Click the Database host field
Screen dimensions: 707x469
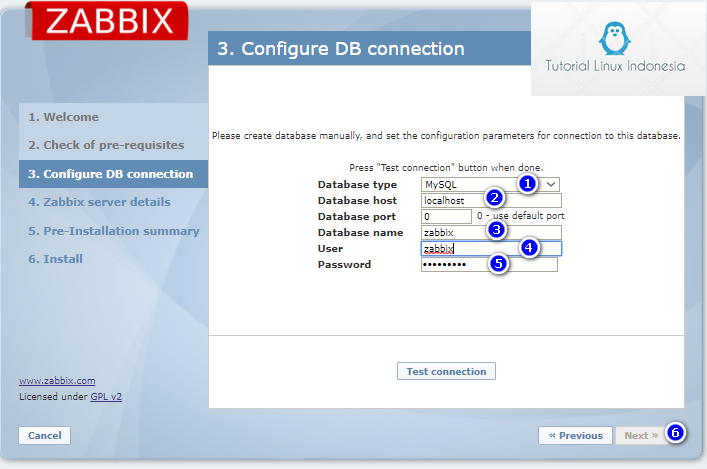tap(491, 200)
